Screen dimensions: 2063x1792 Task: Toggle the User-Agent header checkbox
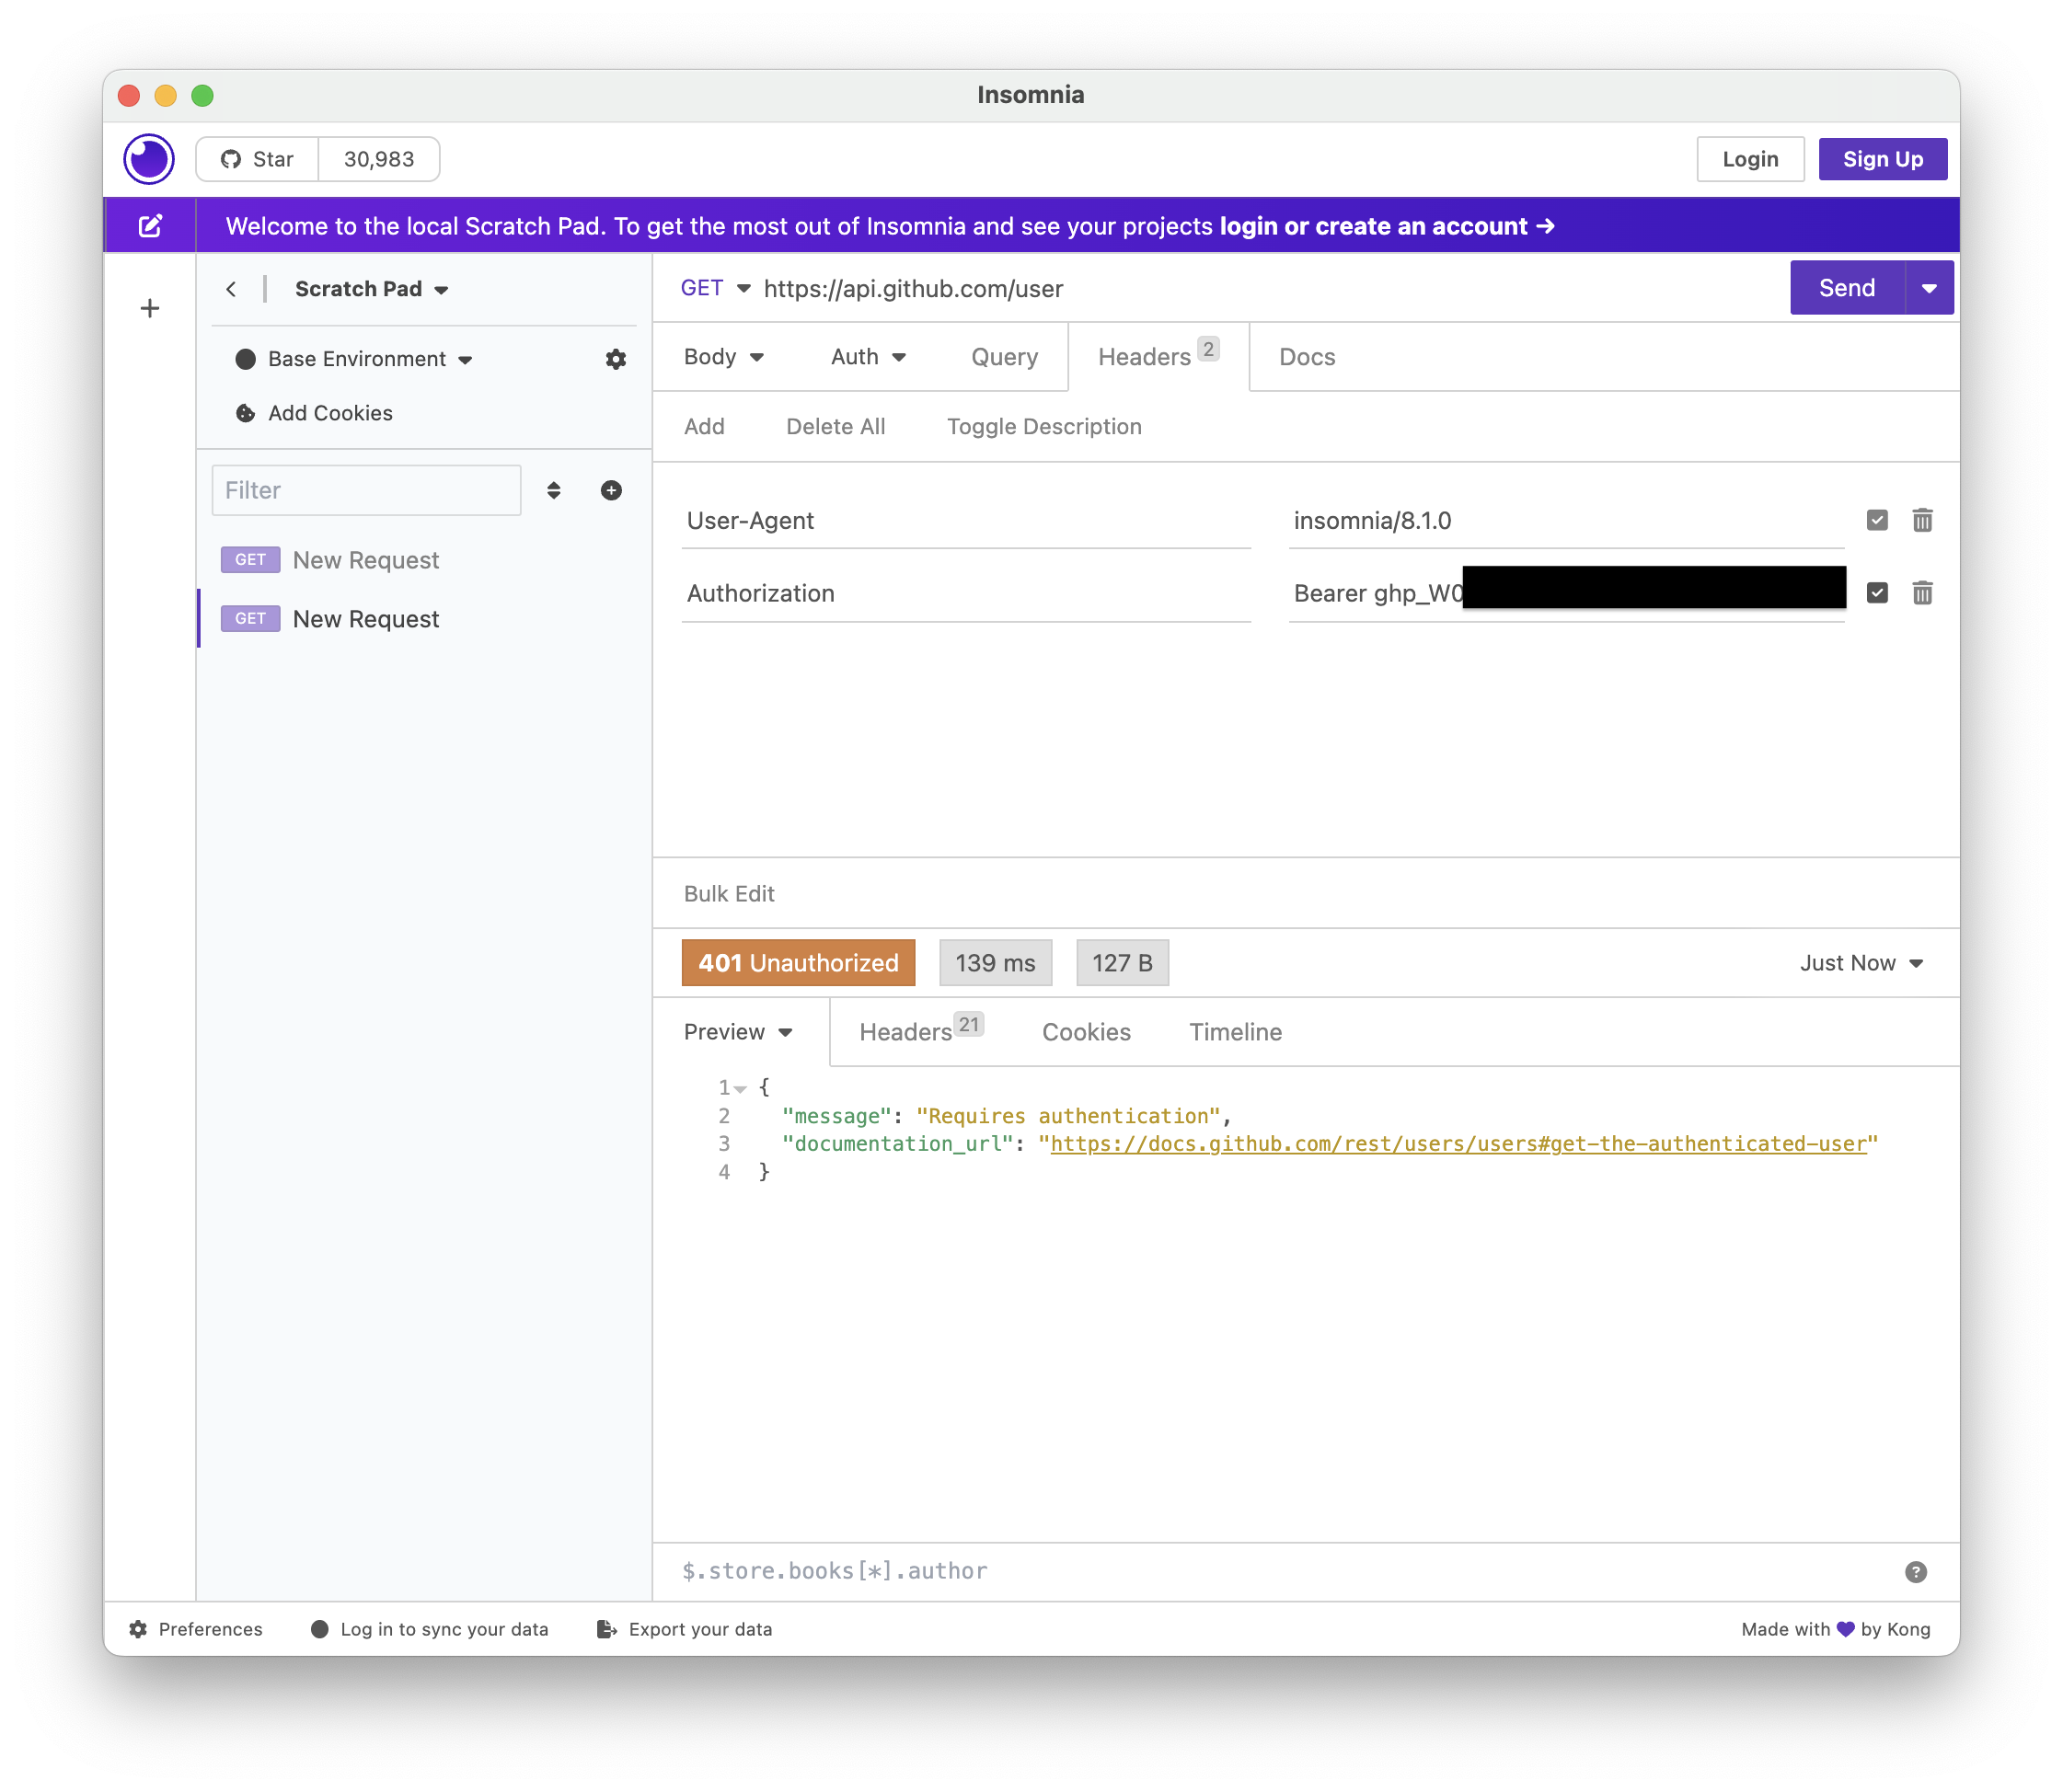(x=1877, y=520)
